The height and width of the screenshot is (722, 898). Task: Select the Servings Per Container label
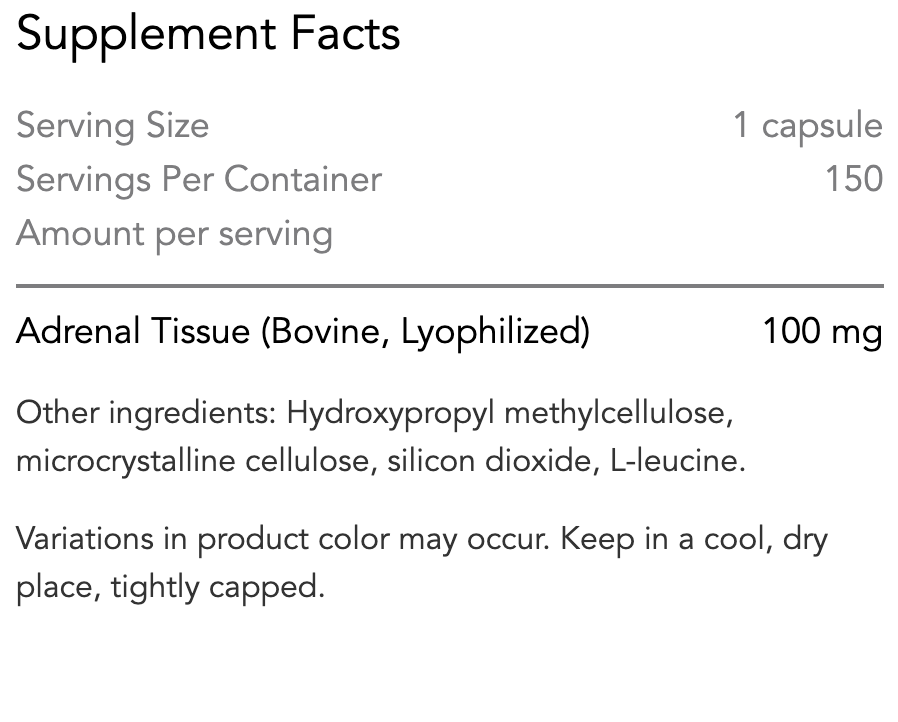(x=199, y=179)
